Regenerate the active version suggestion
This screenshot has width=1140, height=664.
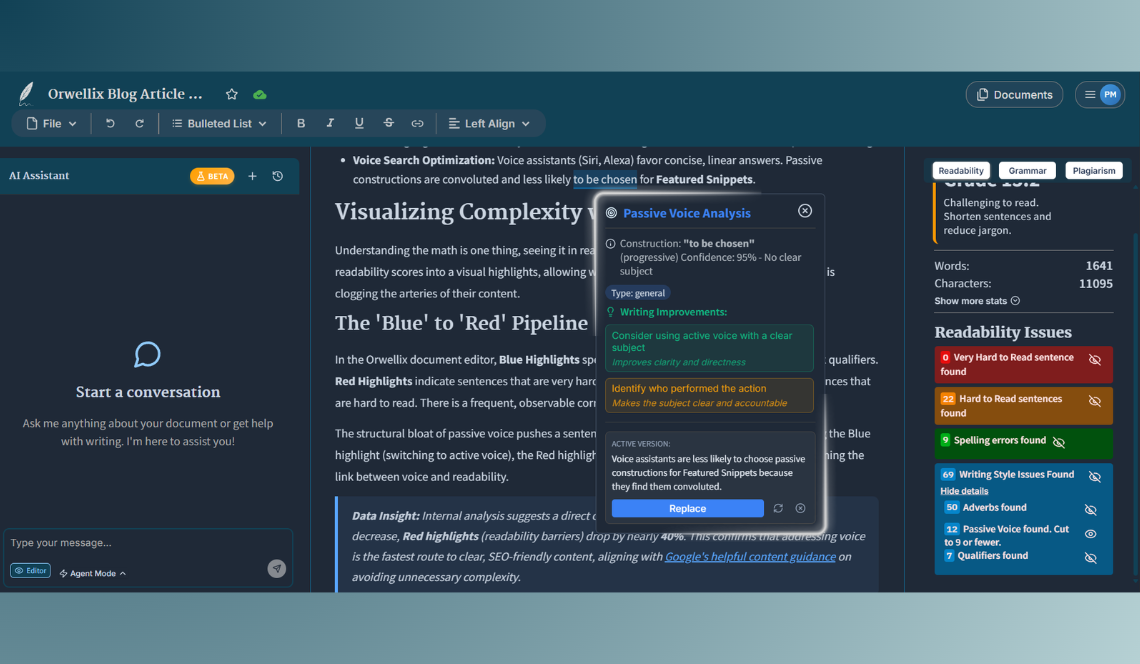tap(778, 508)
